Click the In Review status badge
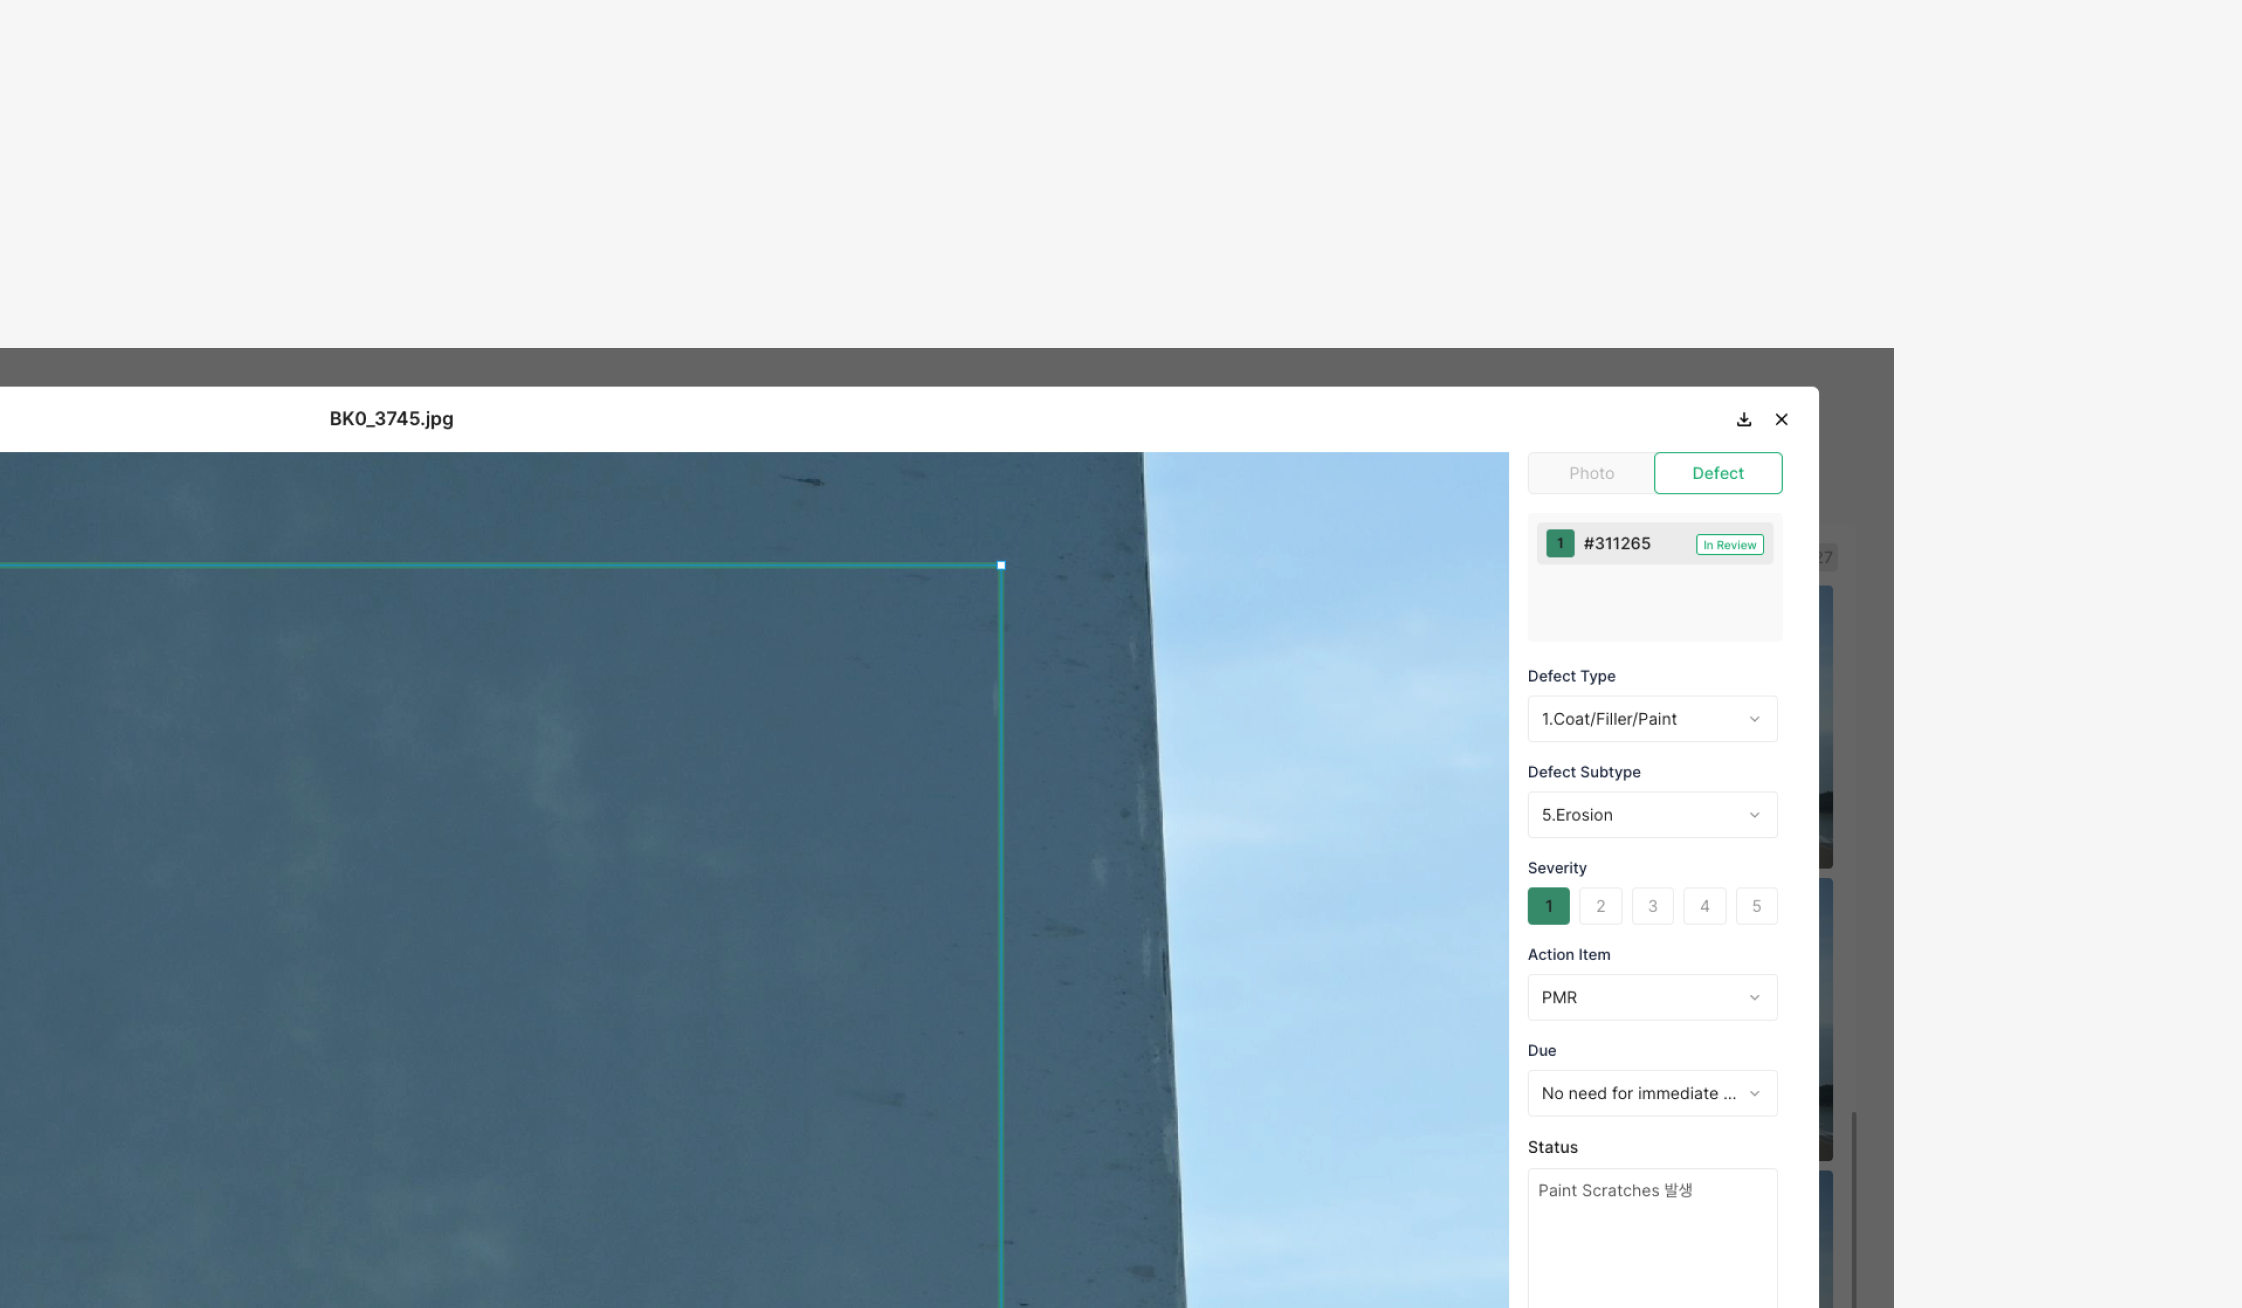Viewport: 2242px width, 1308px height. (1729, 545)
